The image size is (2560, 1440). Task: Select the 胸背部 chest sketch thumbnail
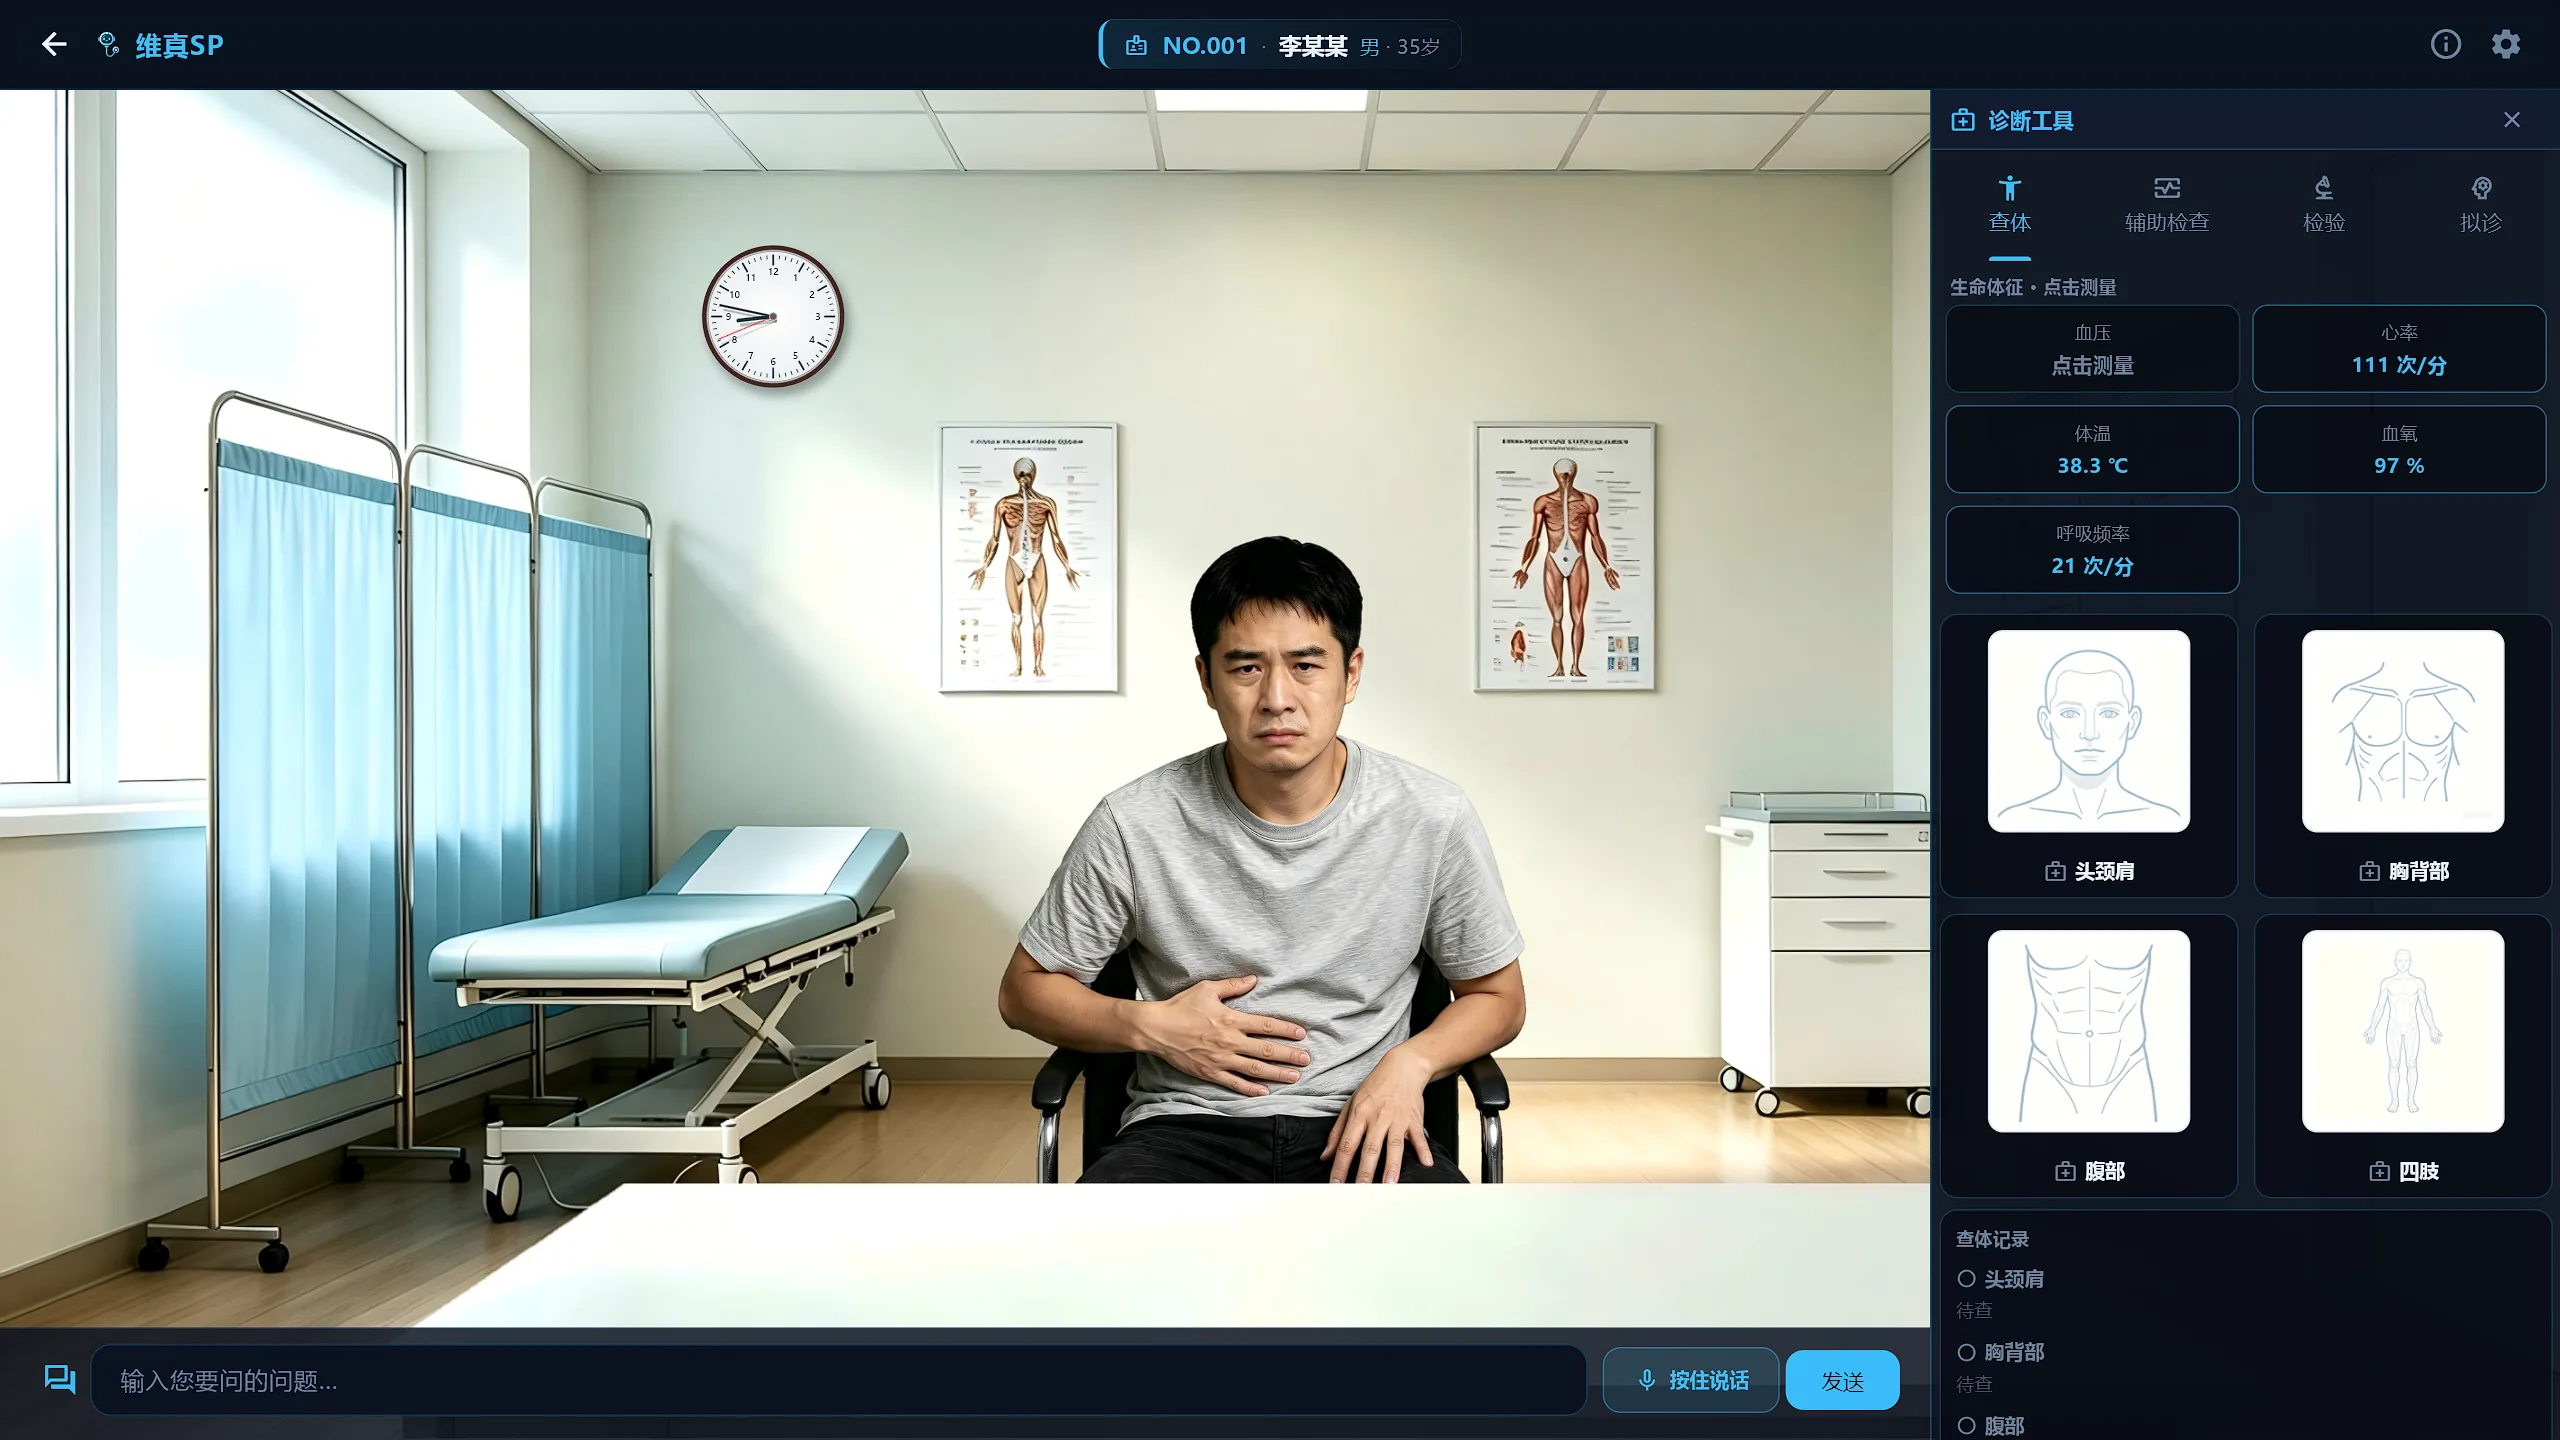point(2403,731)
